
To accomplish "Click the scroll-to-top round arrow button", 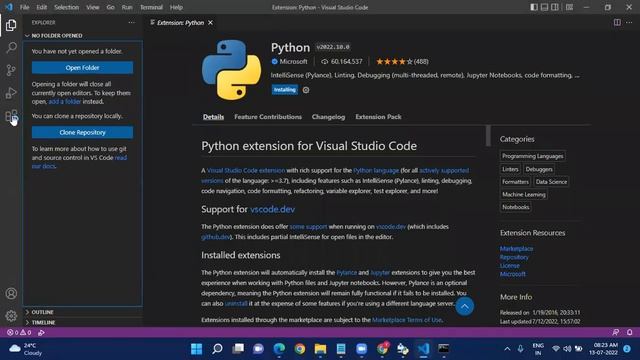I will [464, 306].
